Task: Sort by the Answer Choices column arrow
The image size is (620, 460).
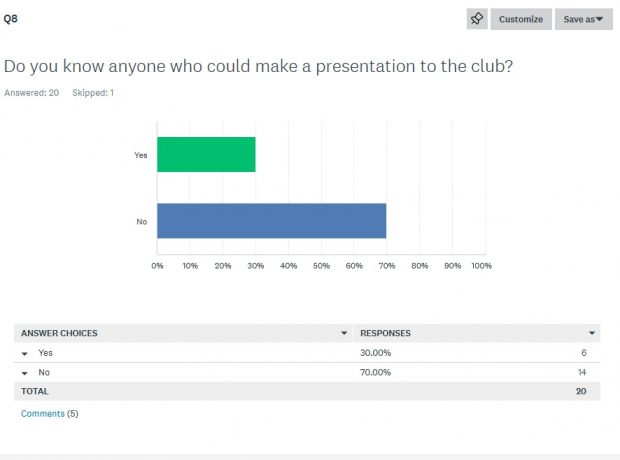Action: point(345,333)
